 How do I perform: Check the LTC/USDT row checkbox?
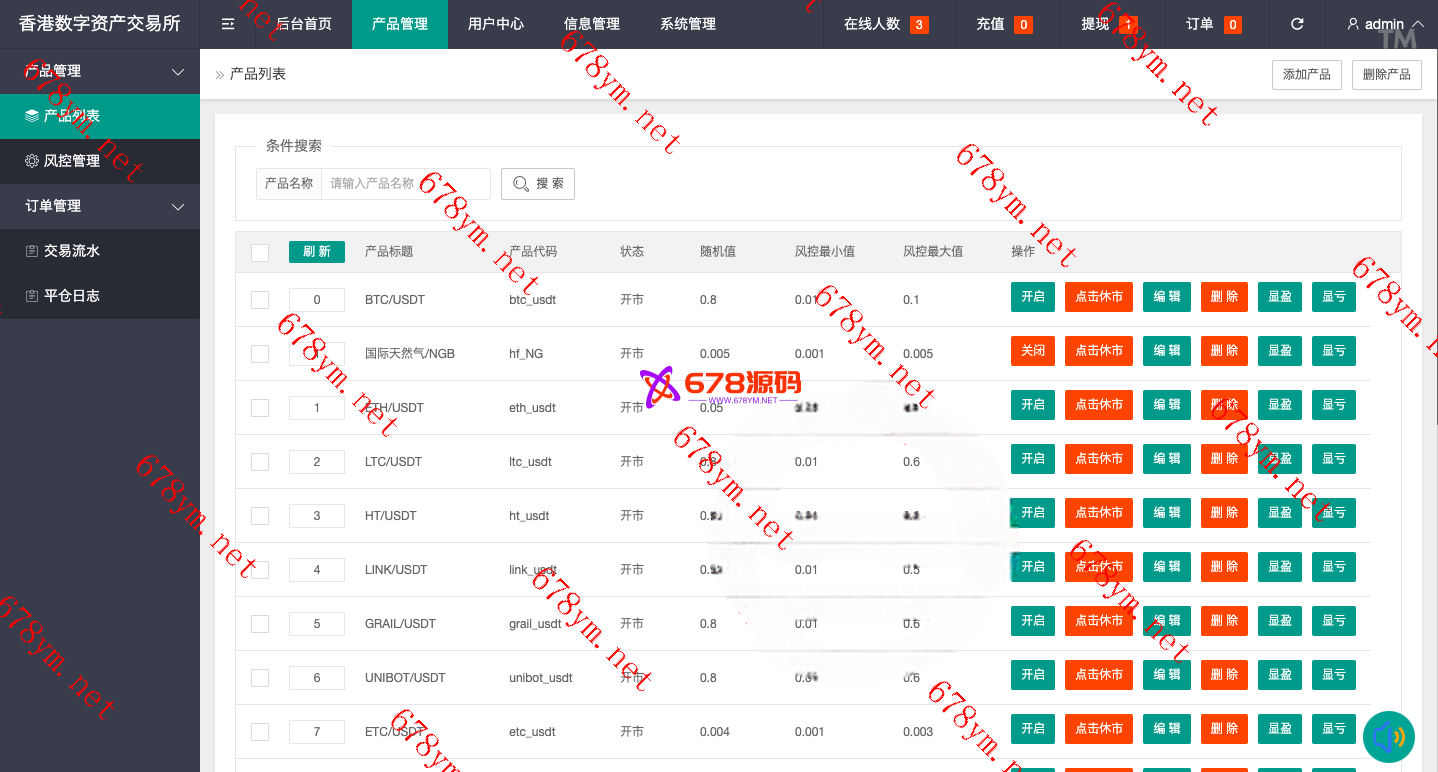(x=260, y=462)
